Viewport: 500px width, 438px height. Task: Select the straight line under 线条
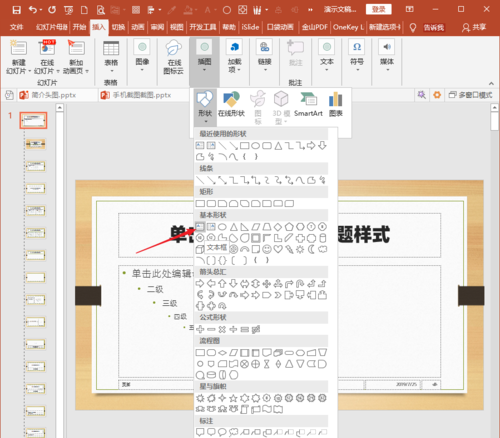[x=200, y=180]
